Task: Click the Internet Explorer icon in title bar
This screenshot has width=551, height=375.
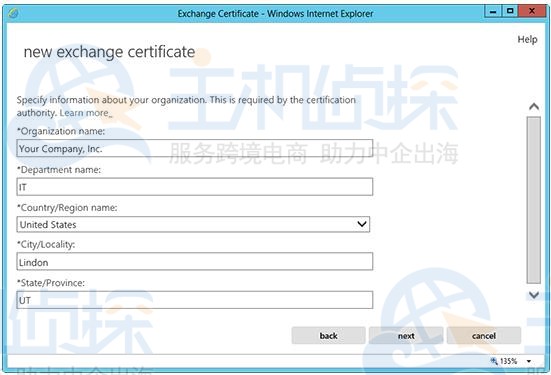Action: pos(13,14)
